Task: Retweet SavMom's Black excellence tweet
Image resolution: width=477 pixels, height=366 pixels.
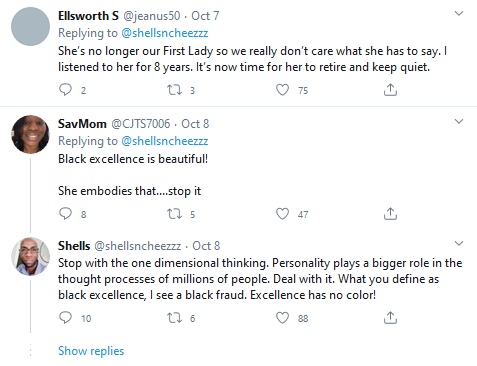Action: tap(174, 214)
